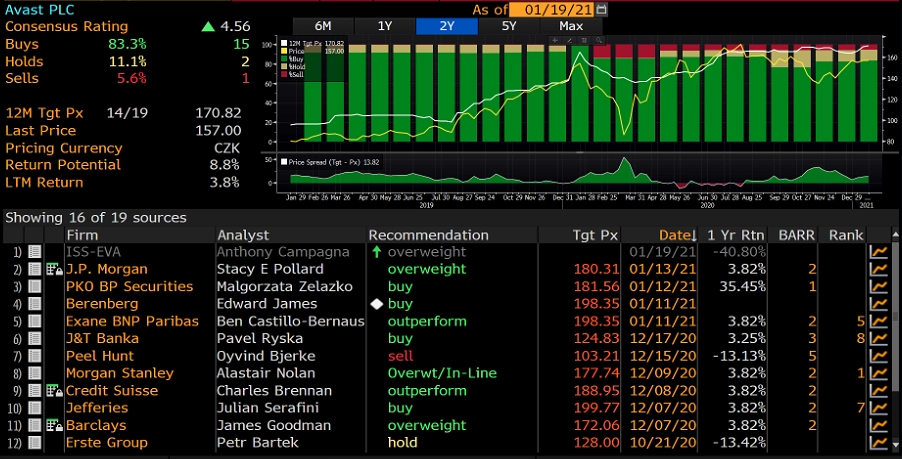The height and width of the screenshot is (459, 902).
Task: Click target price 199.77 for Jefferies
Action: point(597,408)
